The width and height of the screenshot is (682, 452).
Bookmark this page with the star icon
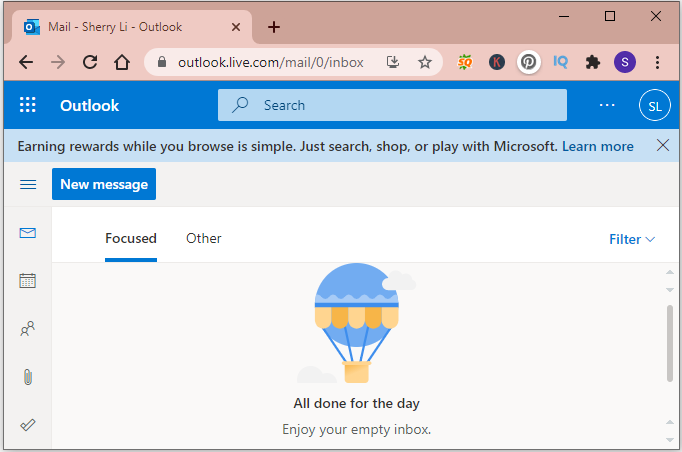point(425,62)
